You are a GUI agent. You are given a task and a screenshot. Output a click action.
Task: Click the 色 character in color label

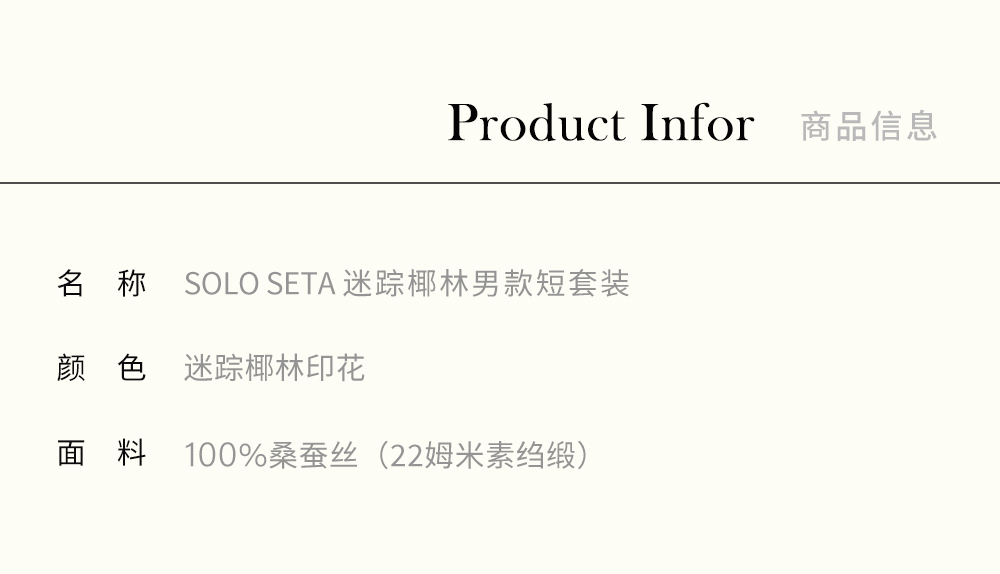[132, 369]
